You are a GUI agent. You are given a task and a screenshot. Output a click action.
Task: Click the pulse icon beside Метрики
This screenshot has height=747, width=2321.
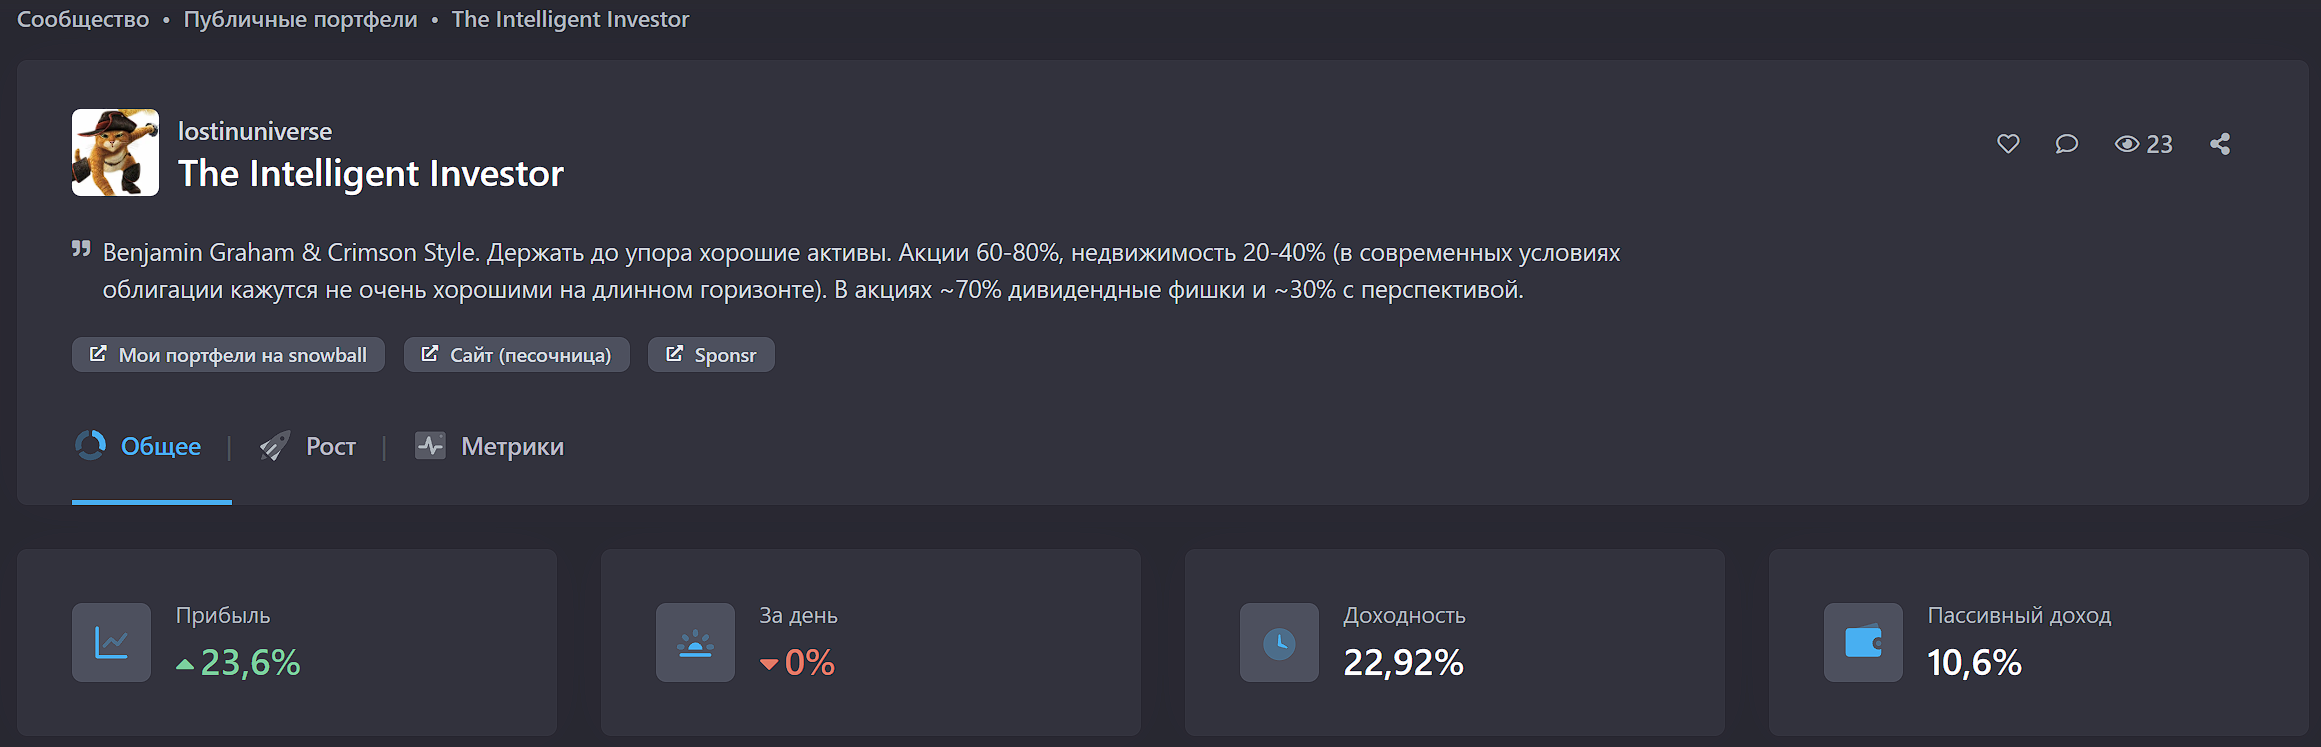(x=430, y=446)
